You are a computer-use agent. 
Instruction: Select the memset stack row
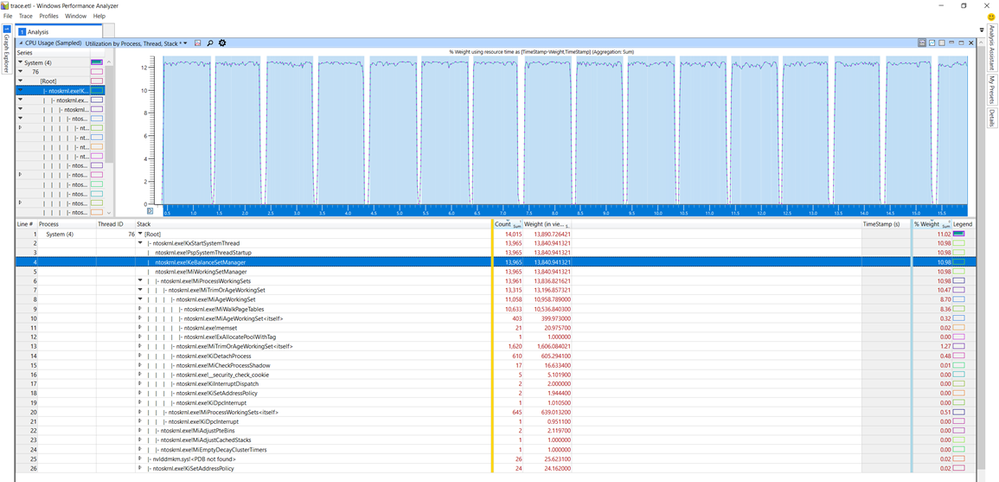(494, 327)
